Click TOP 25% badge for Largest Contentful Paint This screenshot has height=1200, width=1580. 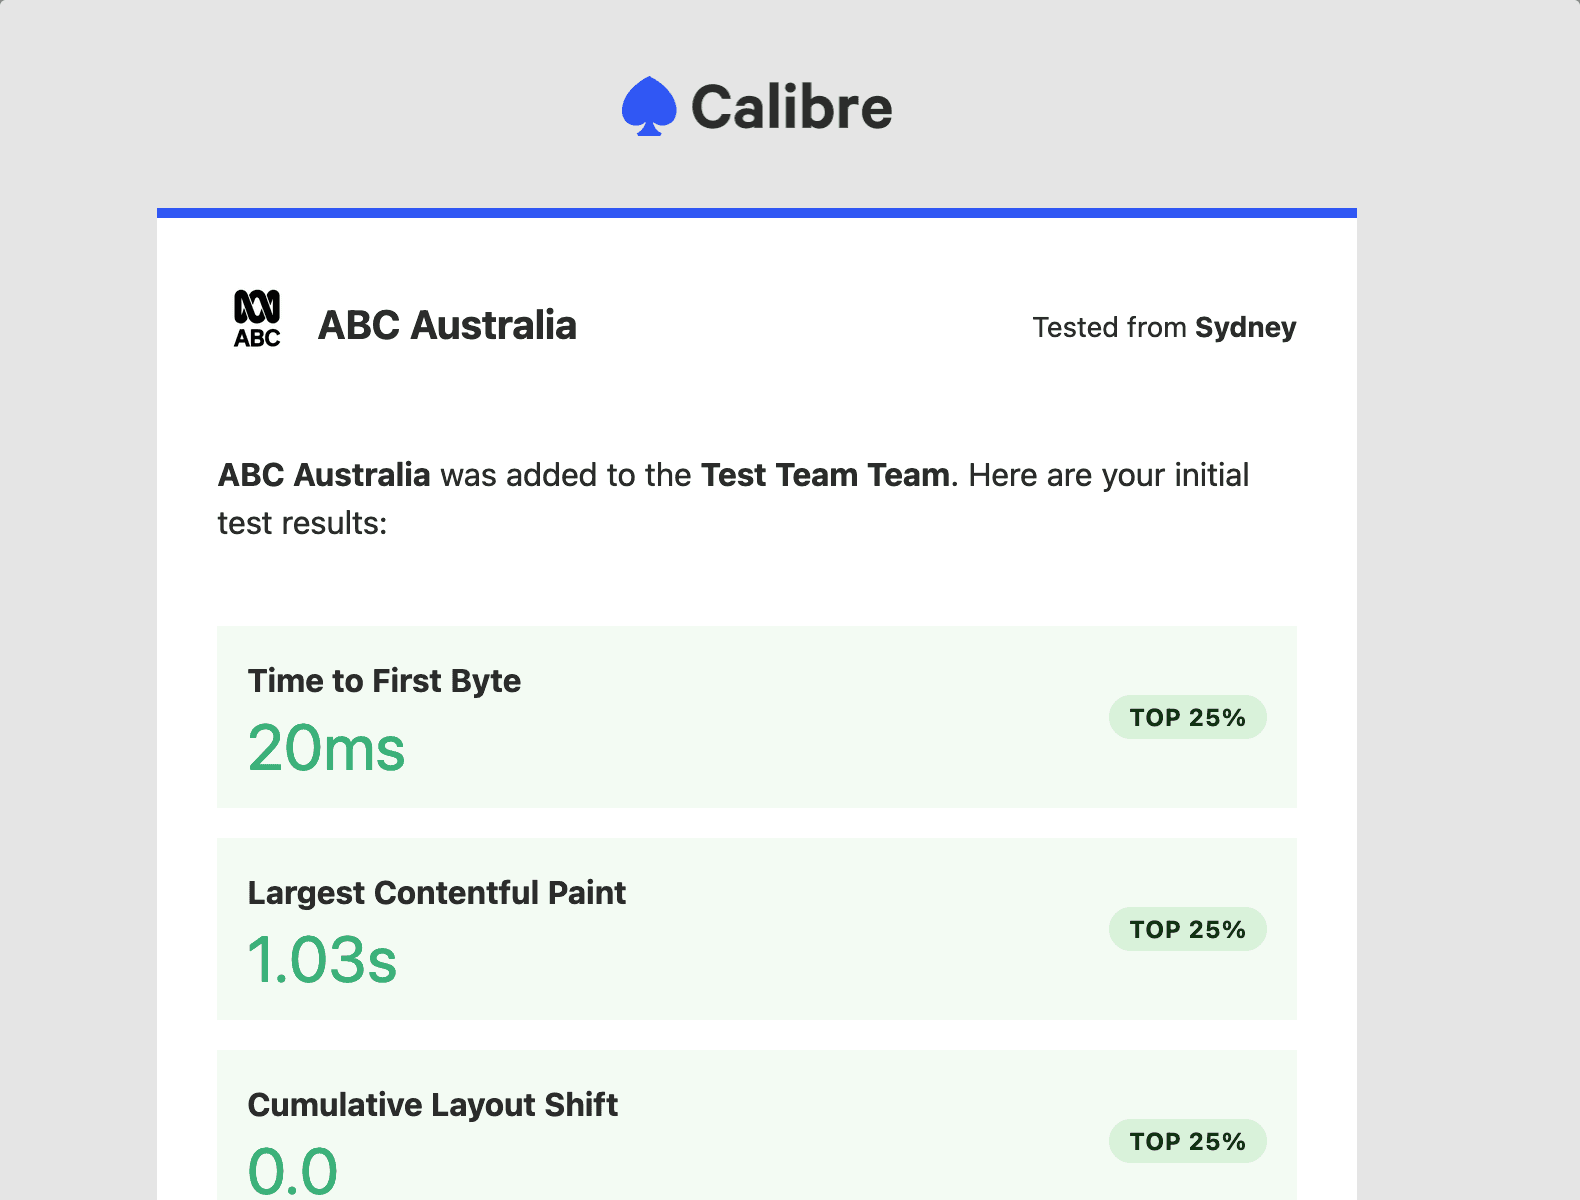pyautogui.click(x=1187, y=930)
